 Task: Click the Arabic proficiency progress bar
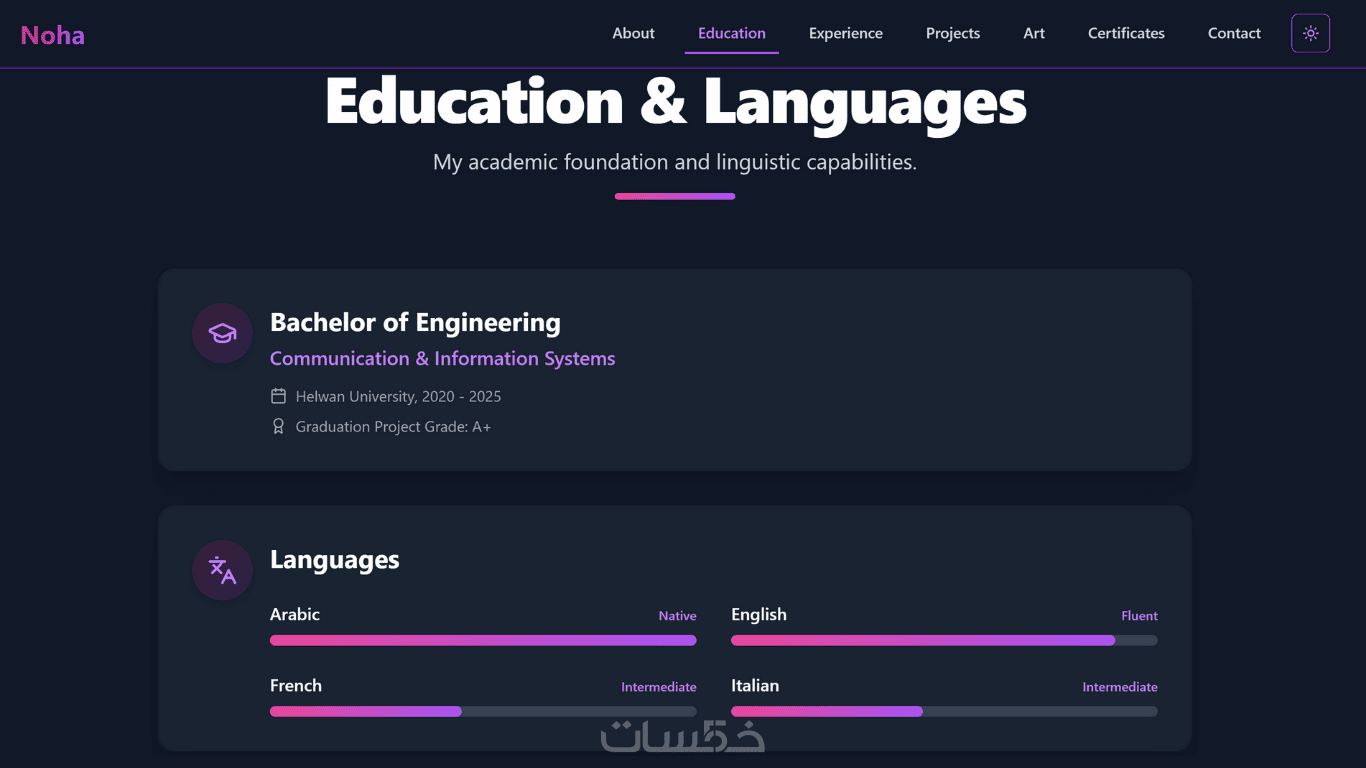[483, 640]
